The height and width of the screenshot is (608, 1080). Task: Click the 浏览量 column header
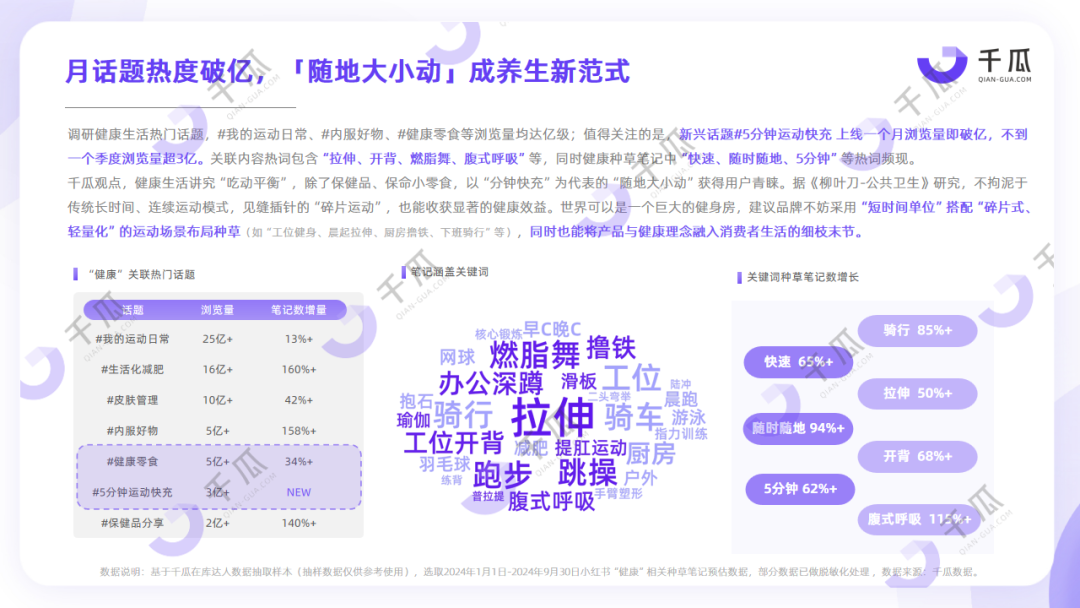click(217, 310)
